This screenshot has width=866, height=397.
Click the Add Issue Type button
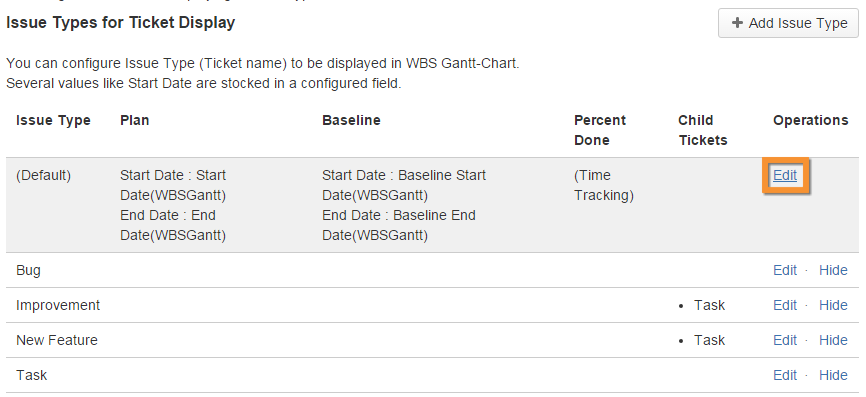click(788, 23)
